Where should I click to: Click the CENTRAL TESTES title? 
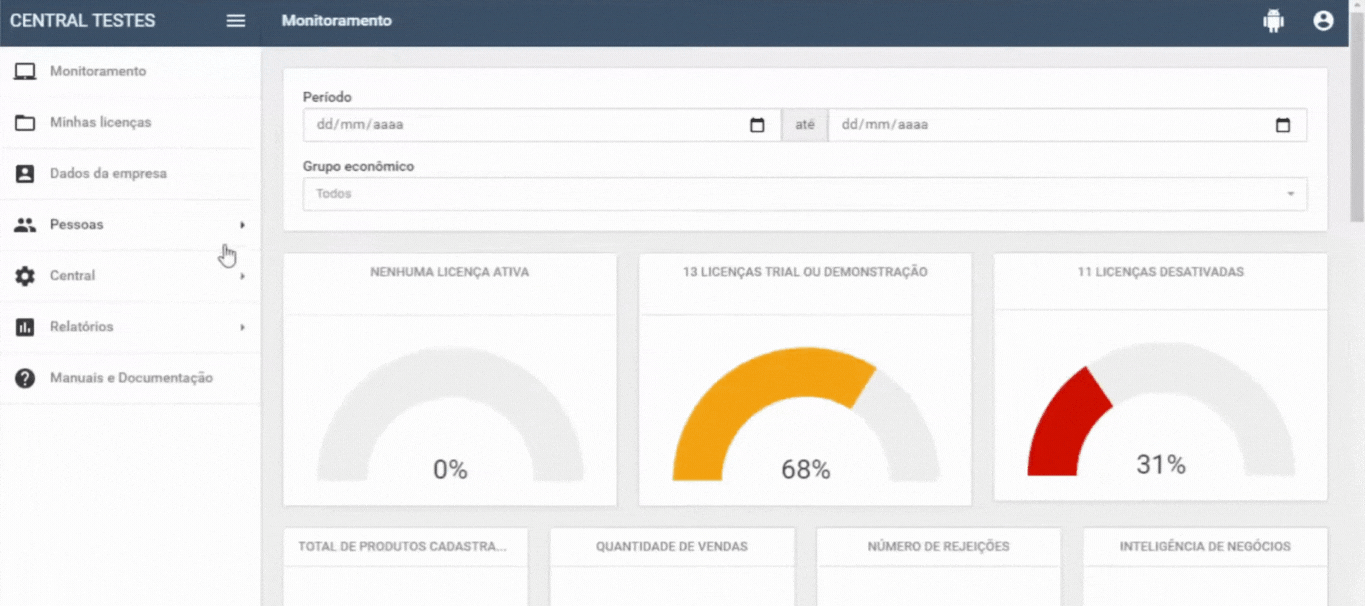pos(83,21)
